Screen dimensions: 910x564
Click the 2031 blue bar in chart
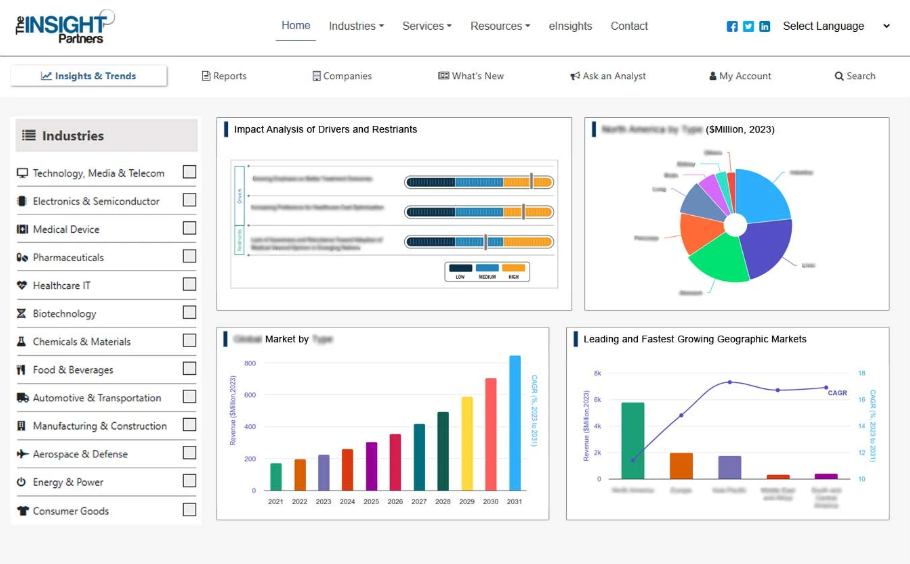(x=515, y=423)
